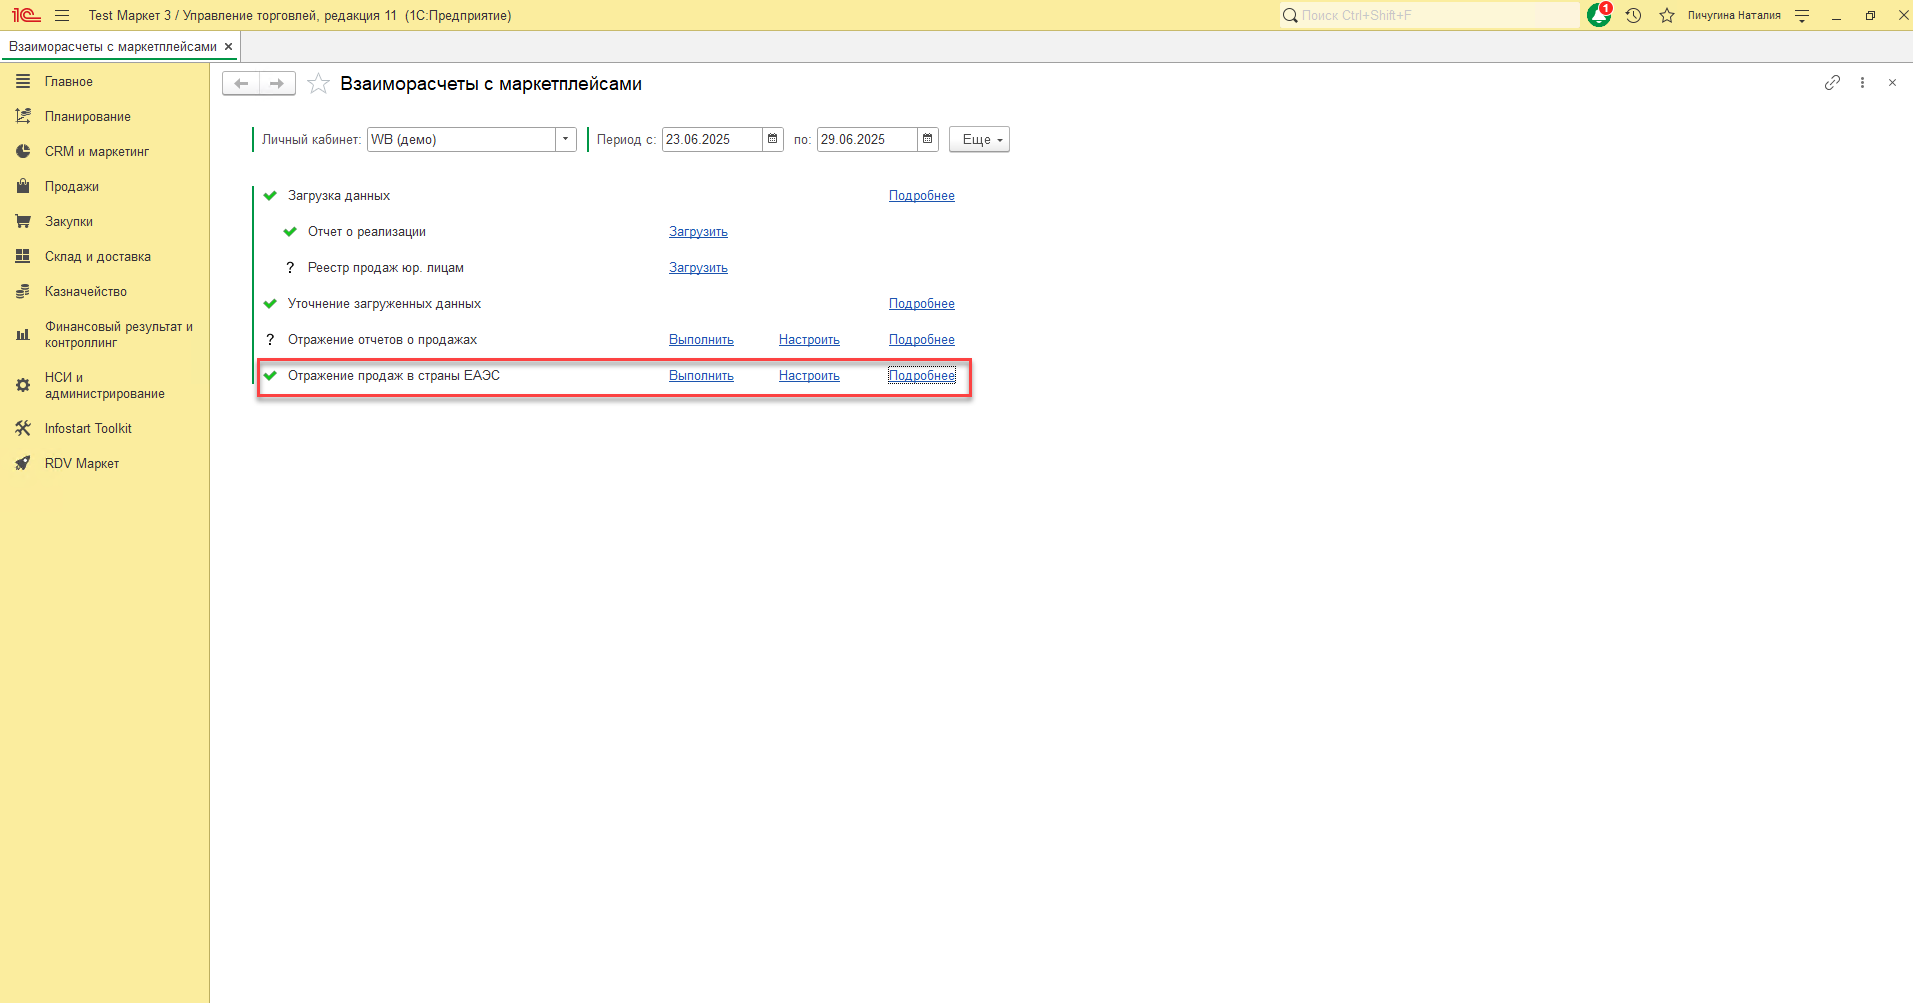The image size is (1913, 1003).
Task: Open RDV Маркет section
Action: coord(105,464)
